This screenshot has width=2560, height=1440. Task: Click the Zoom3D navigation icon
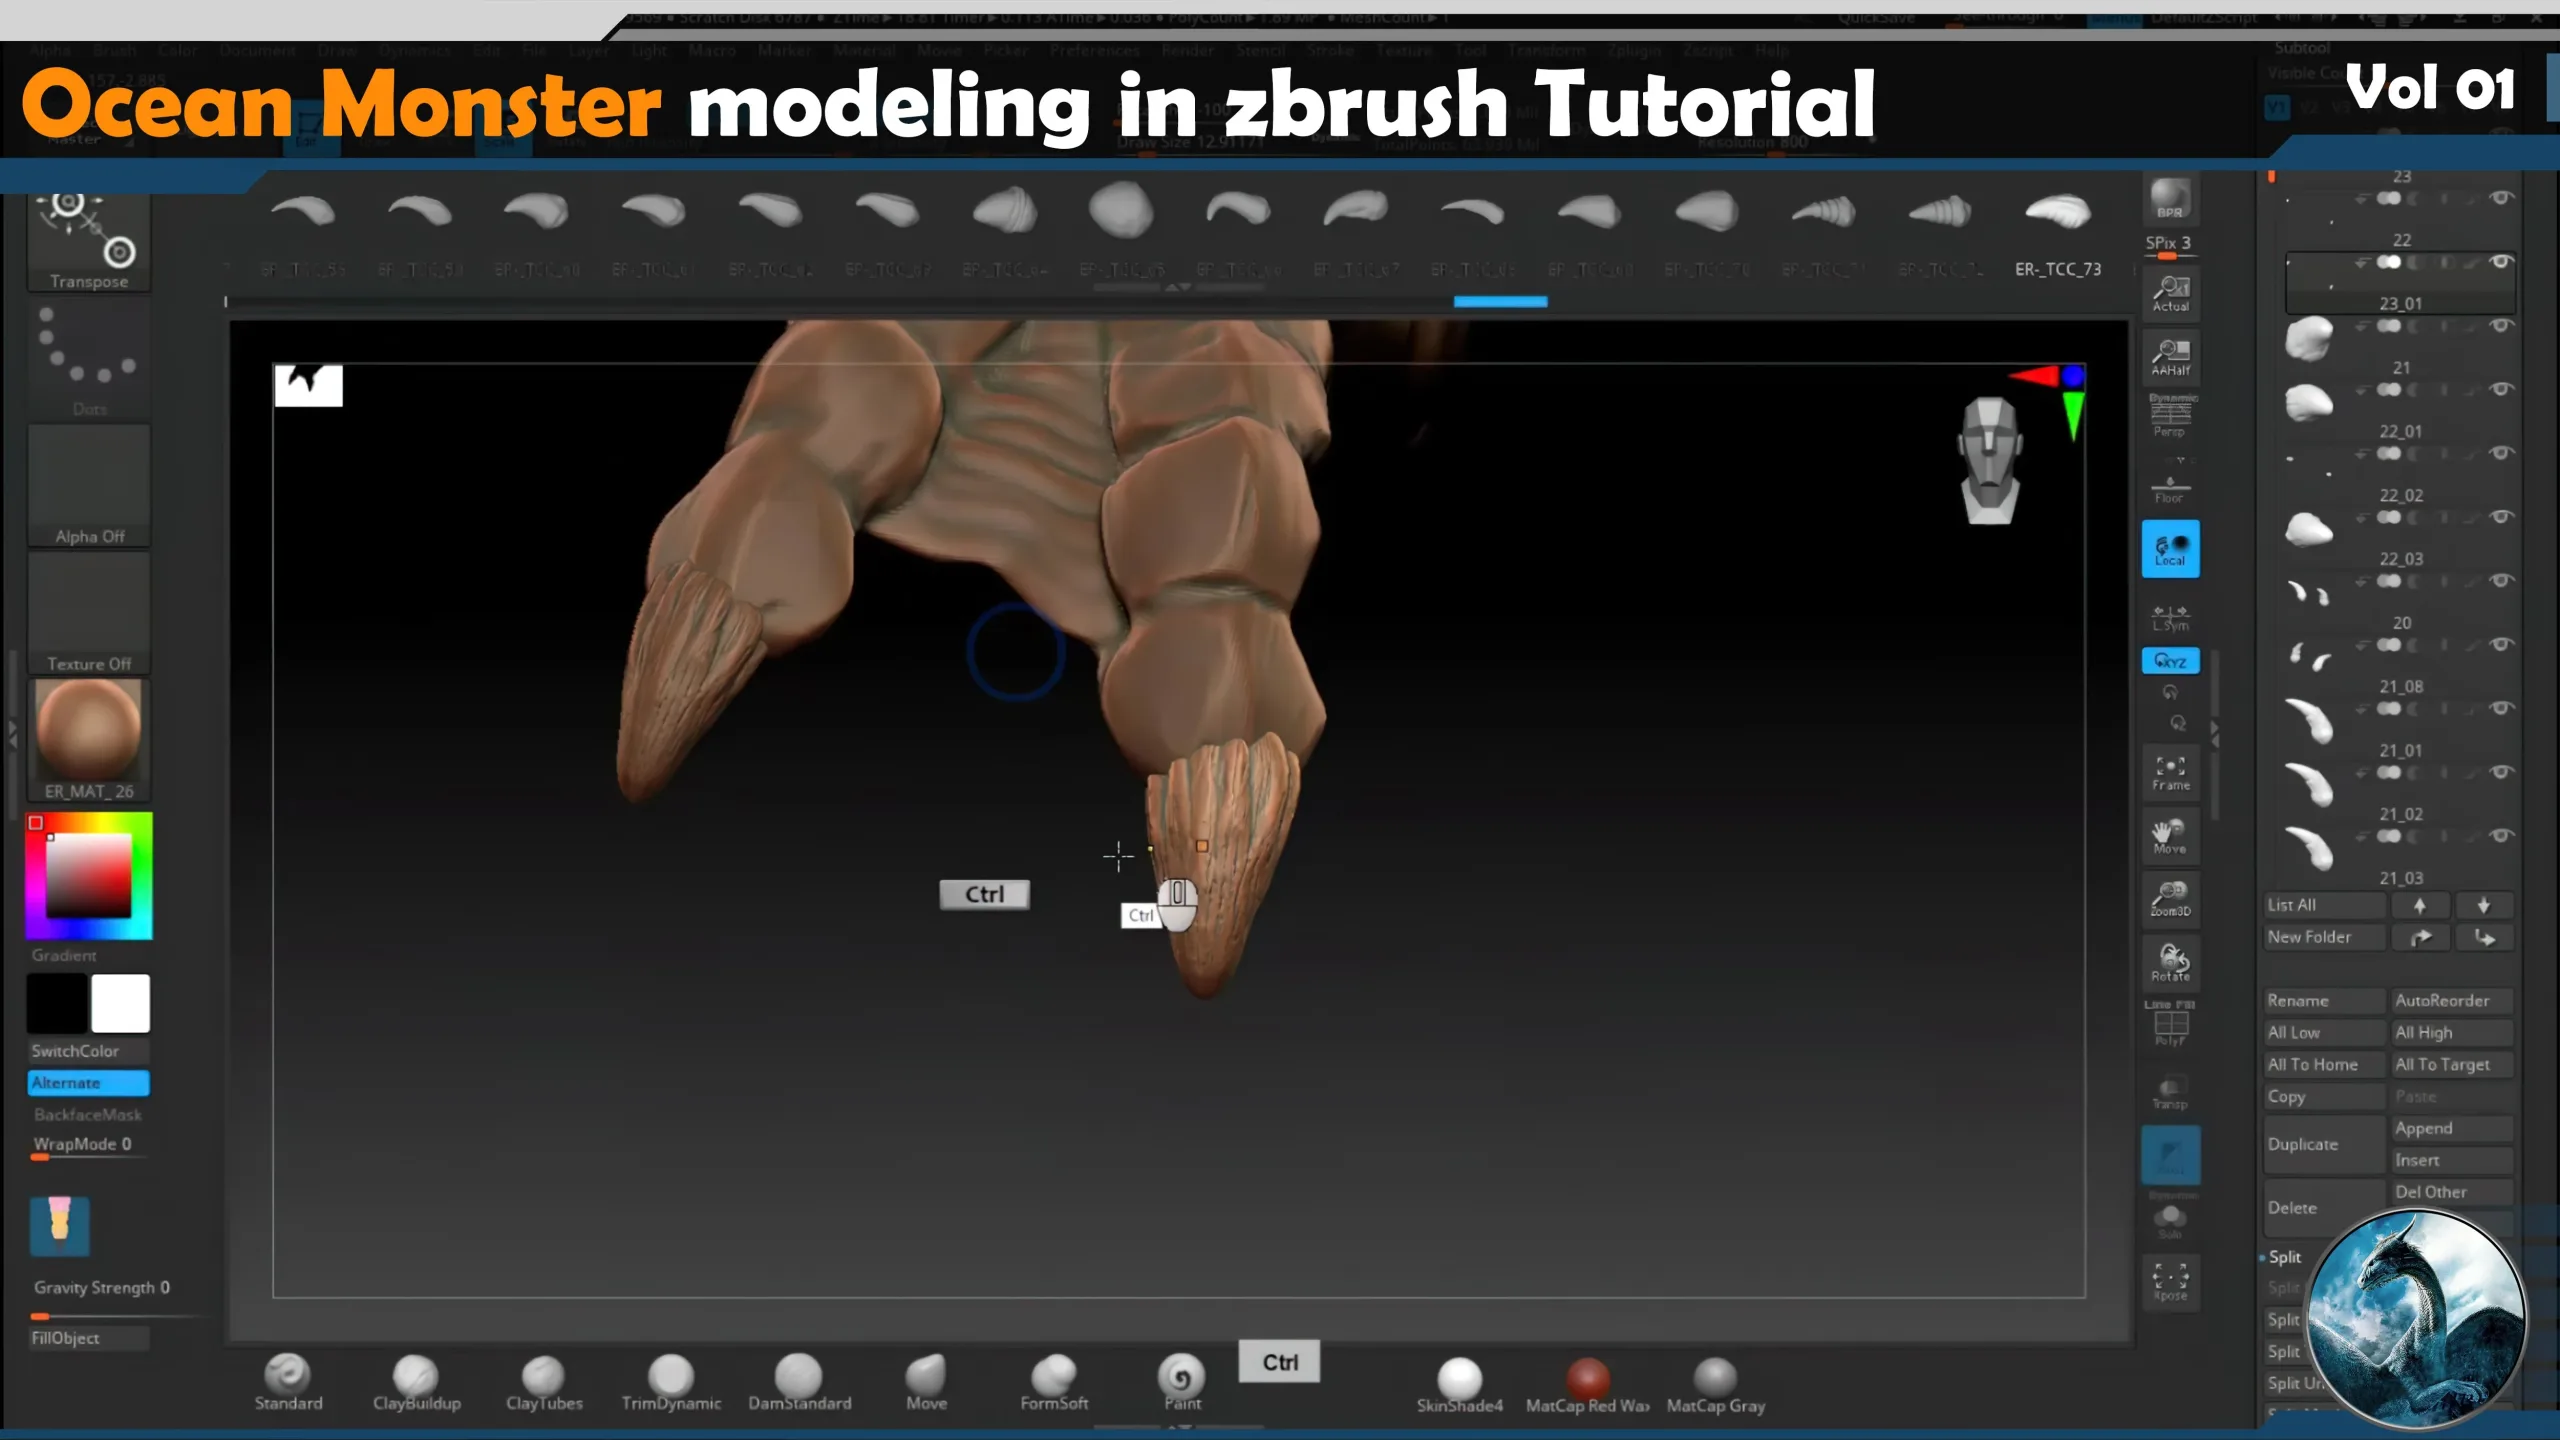pos(2170,898)
